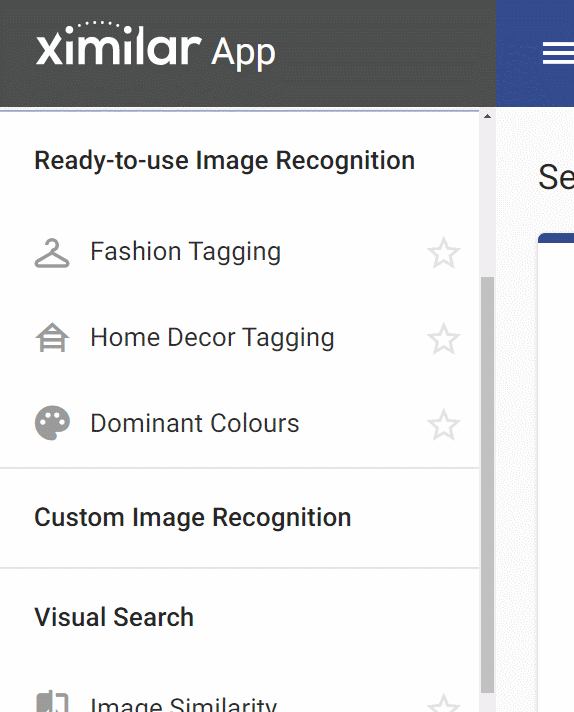Click the sidebar vertical scrollbar thumb
The width and height of the screenshot is (574, 712).
(x=487, y=485)
